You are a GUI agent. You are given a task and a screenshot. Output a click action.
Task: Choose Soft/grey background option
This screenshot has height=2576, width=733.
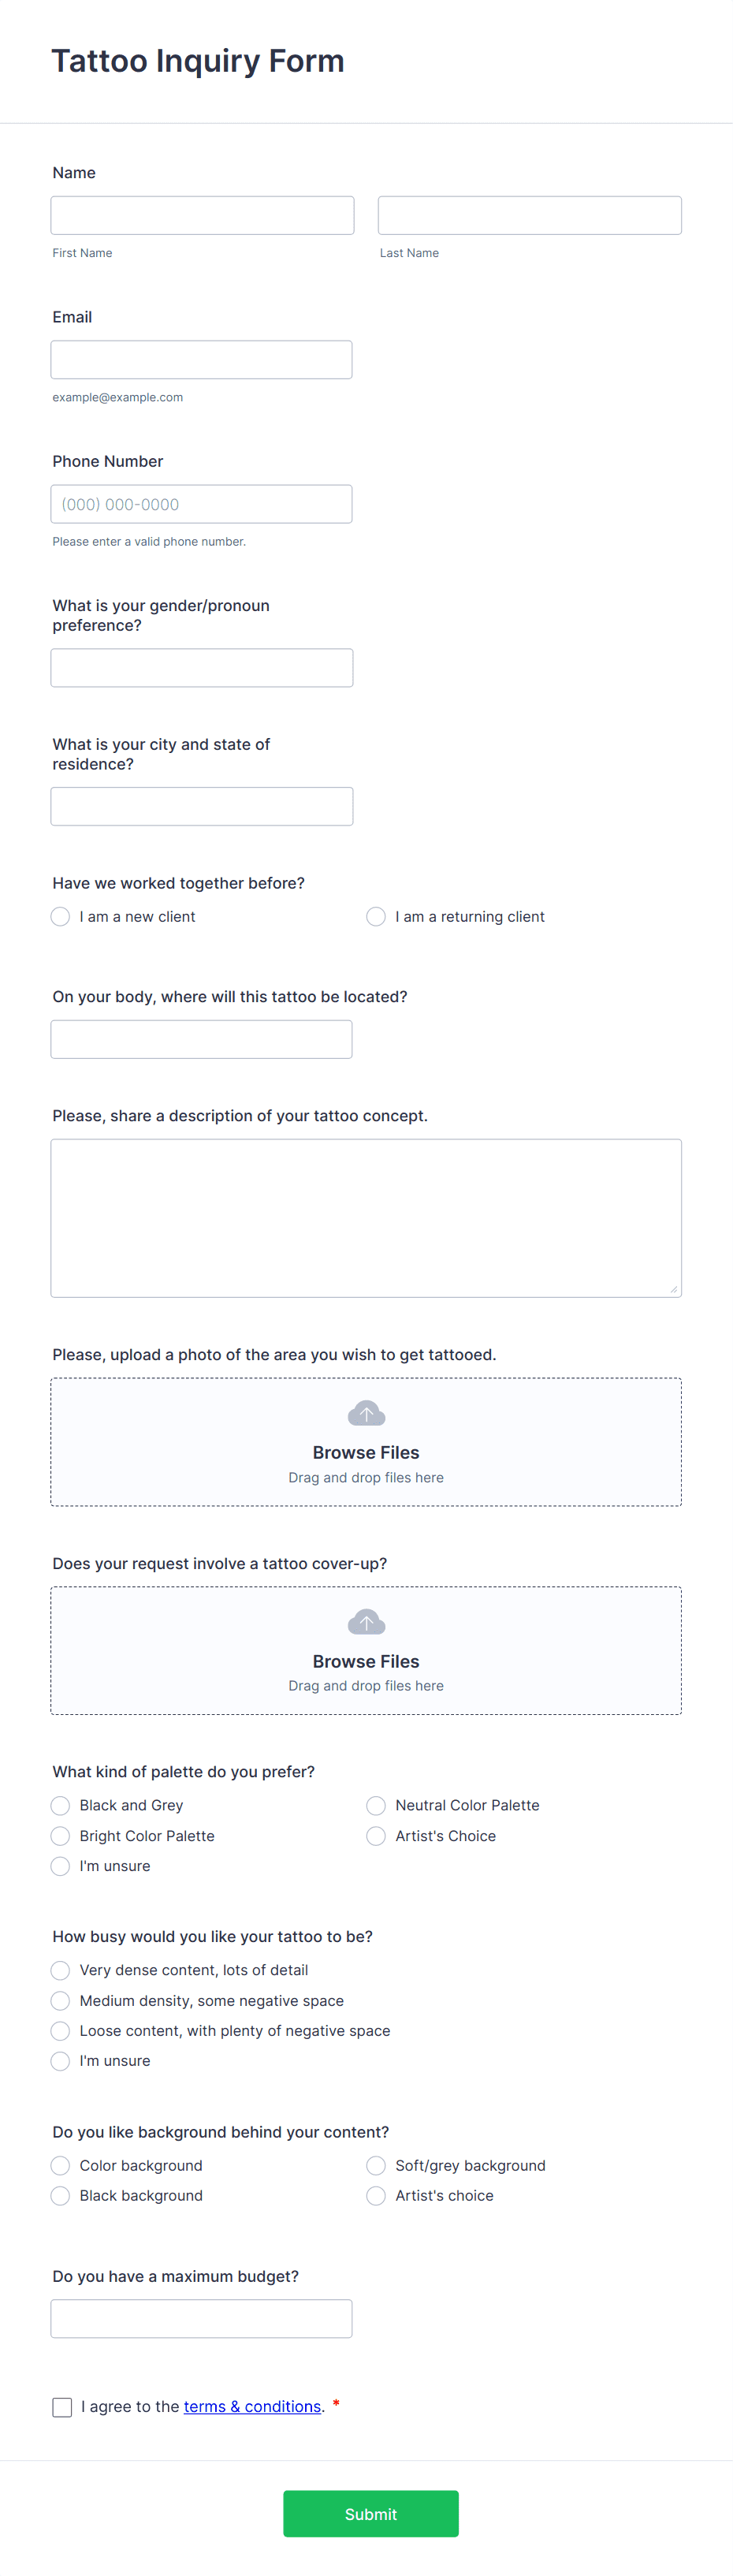pyautogui.click(x=376, y=2165)
